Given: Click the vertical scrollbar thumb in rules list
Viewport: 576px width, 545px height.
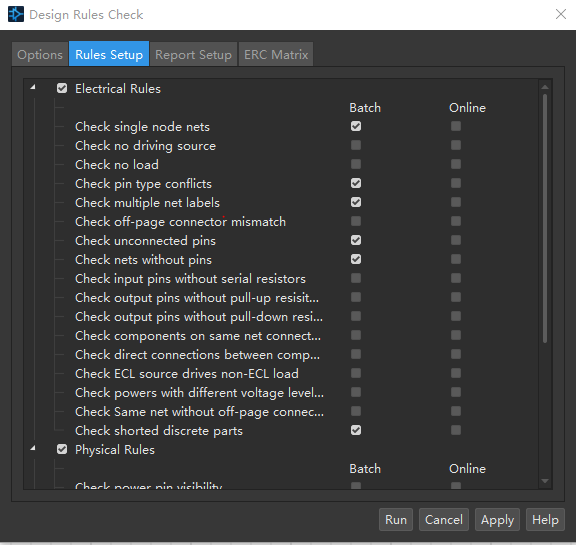Looking at the screenshot, I should pyautogui.click(x=545, y=219).
